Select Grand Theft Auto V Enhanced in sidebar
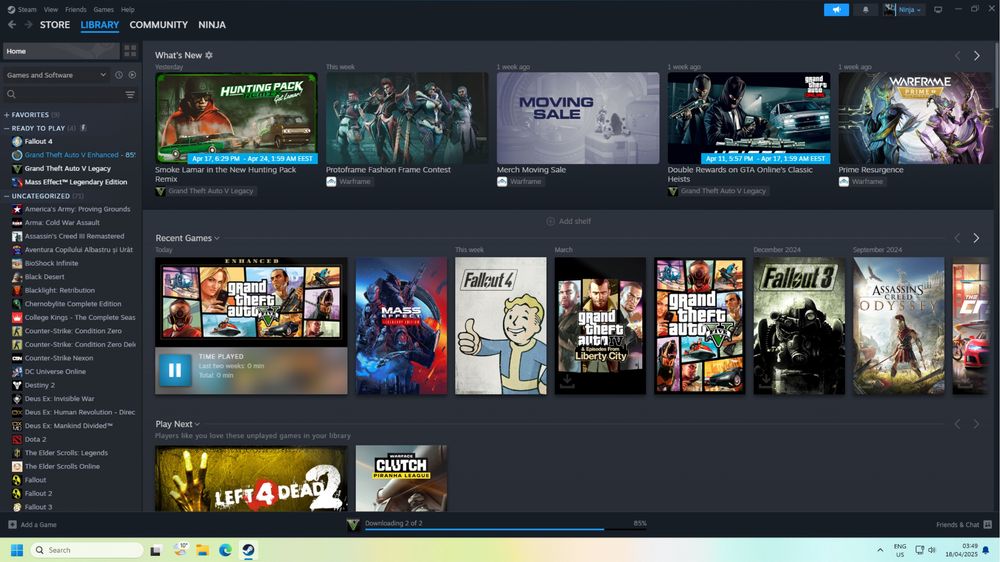Screen dimensions: 1000x562 tap(73, 155)
